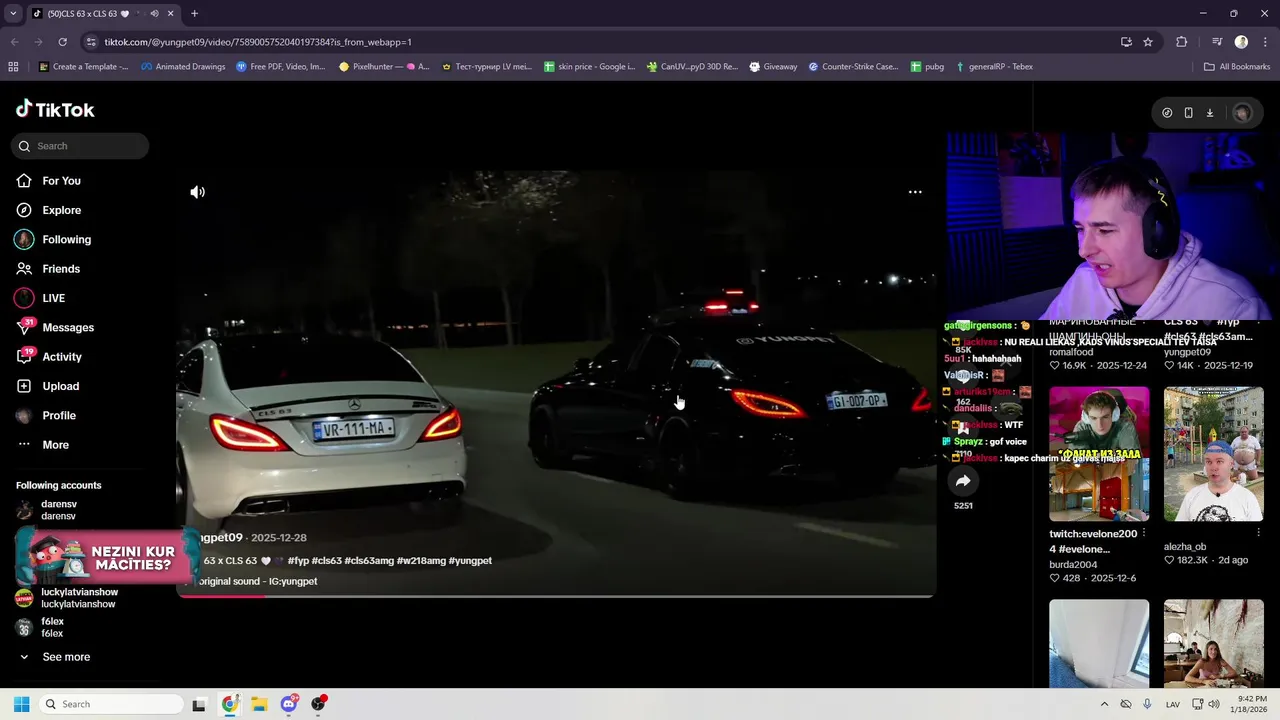Click the TikTok coins icon in top pill

point(1167,113)
